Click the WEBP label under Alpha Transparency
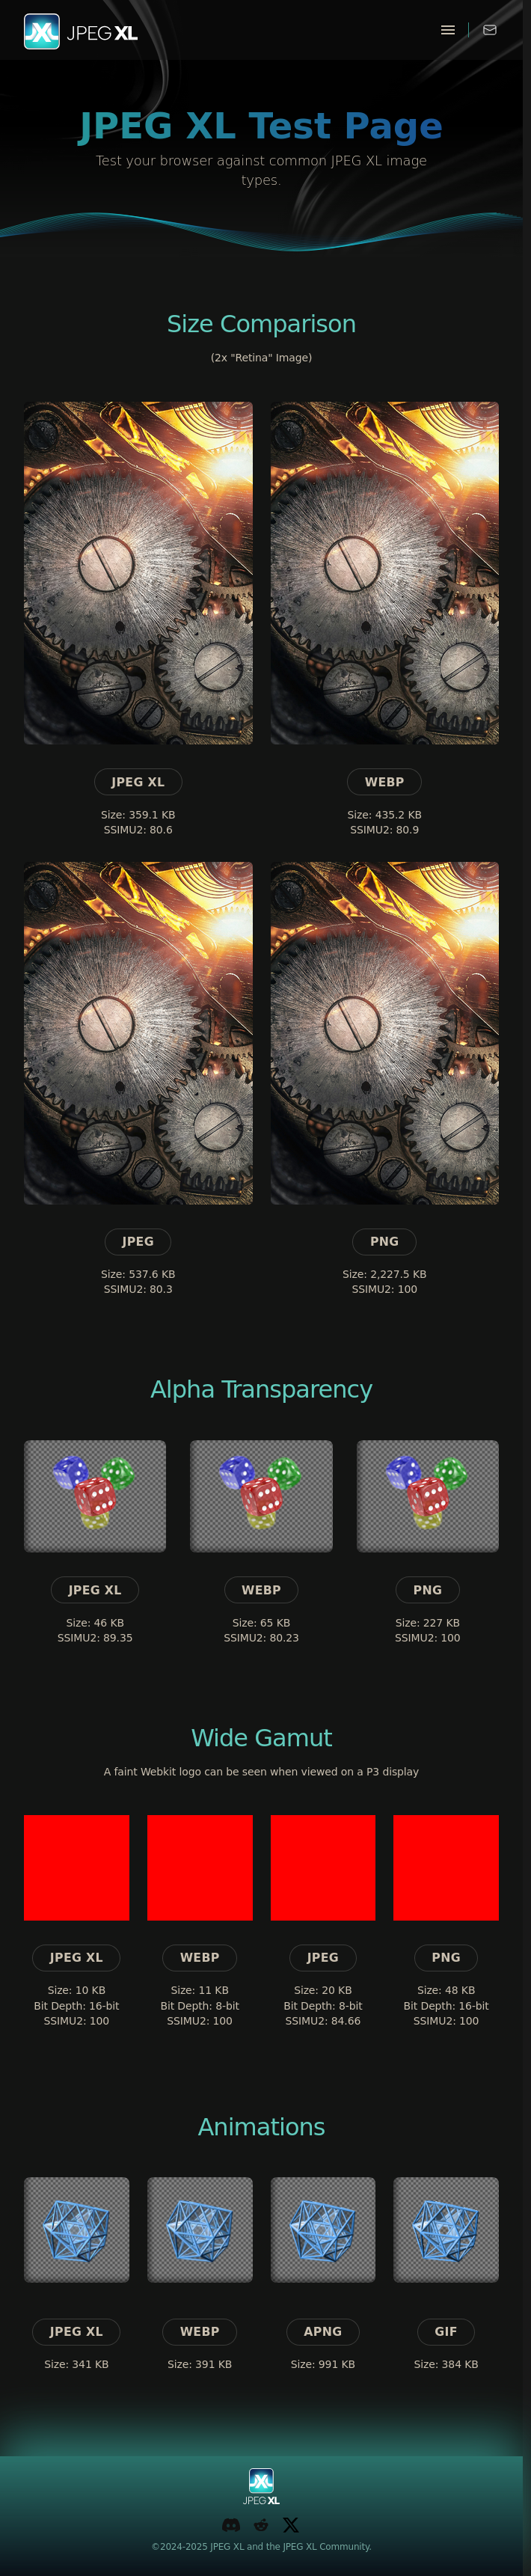Viewport: 531px width, 2576px height. [x=261, y=1590]
